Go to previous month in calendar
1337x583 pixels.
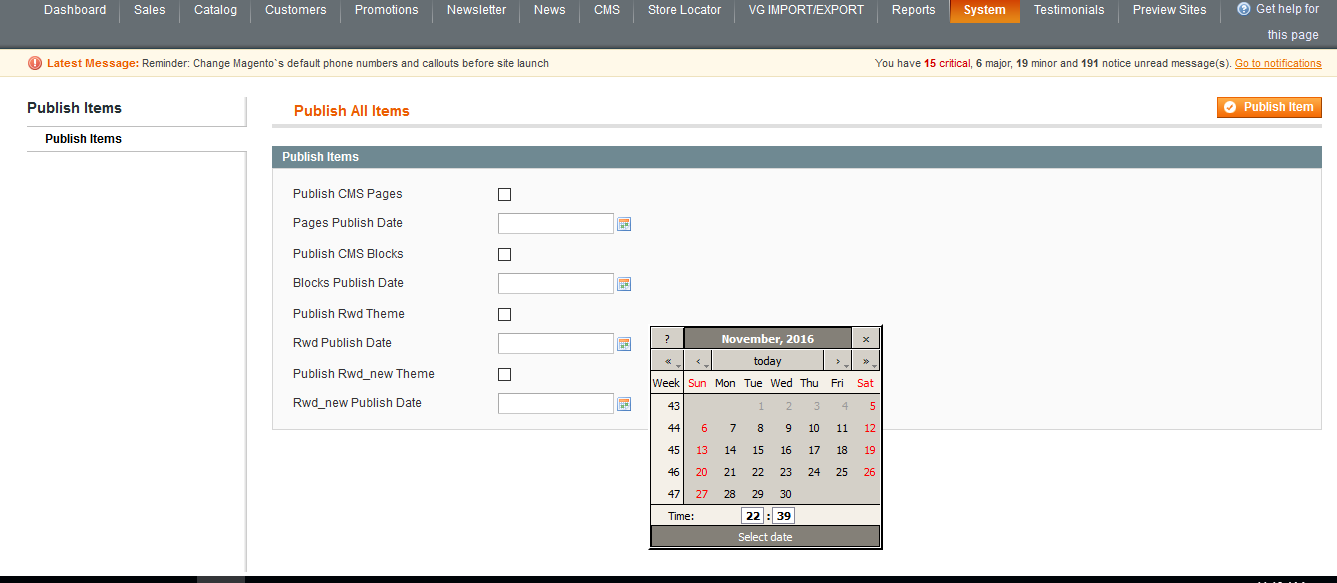pyautogui.click(x=698, y=361)
